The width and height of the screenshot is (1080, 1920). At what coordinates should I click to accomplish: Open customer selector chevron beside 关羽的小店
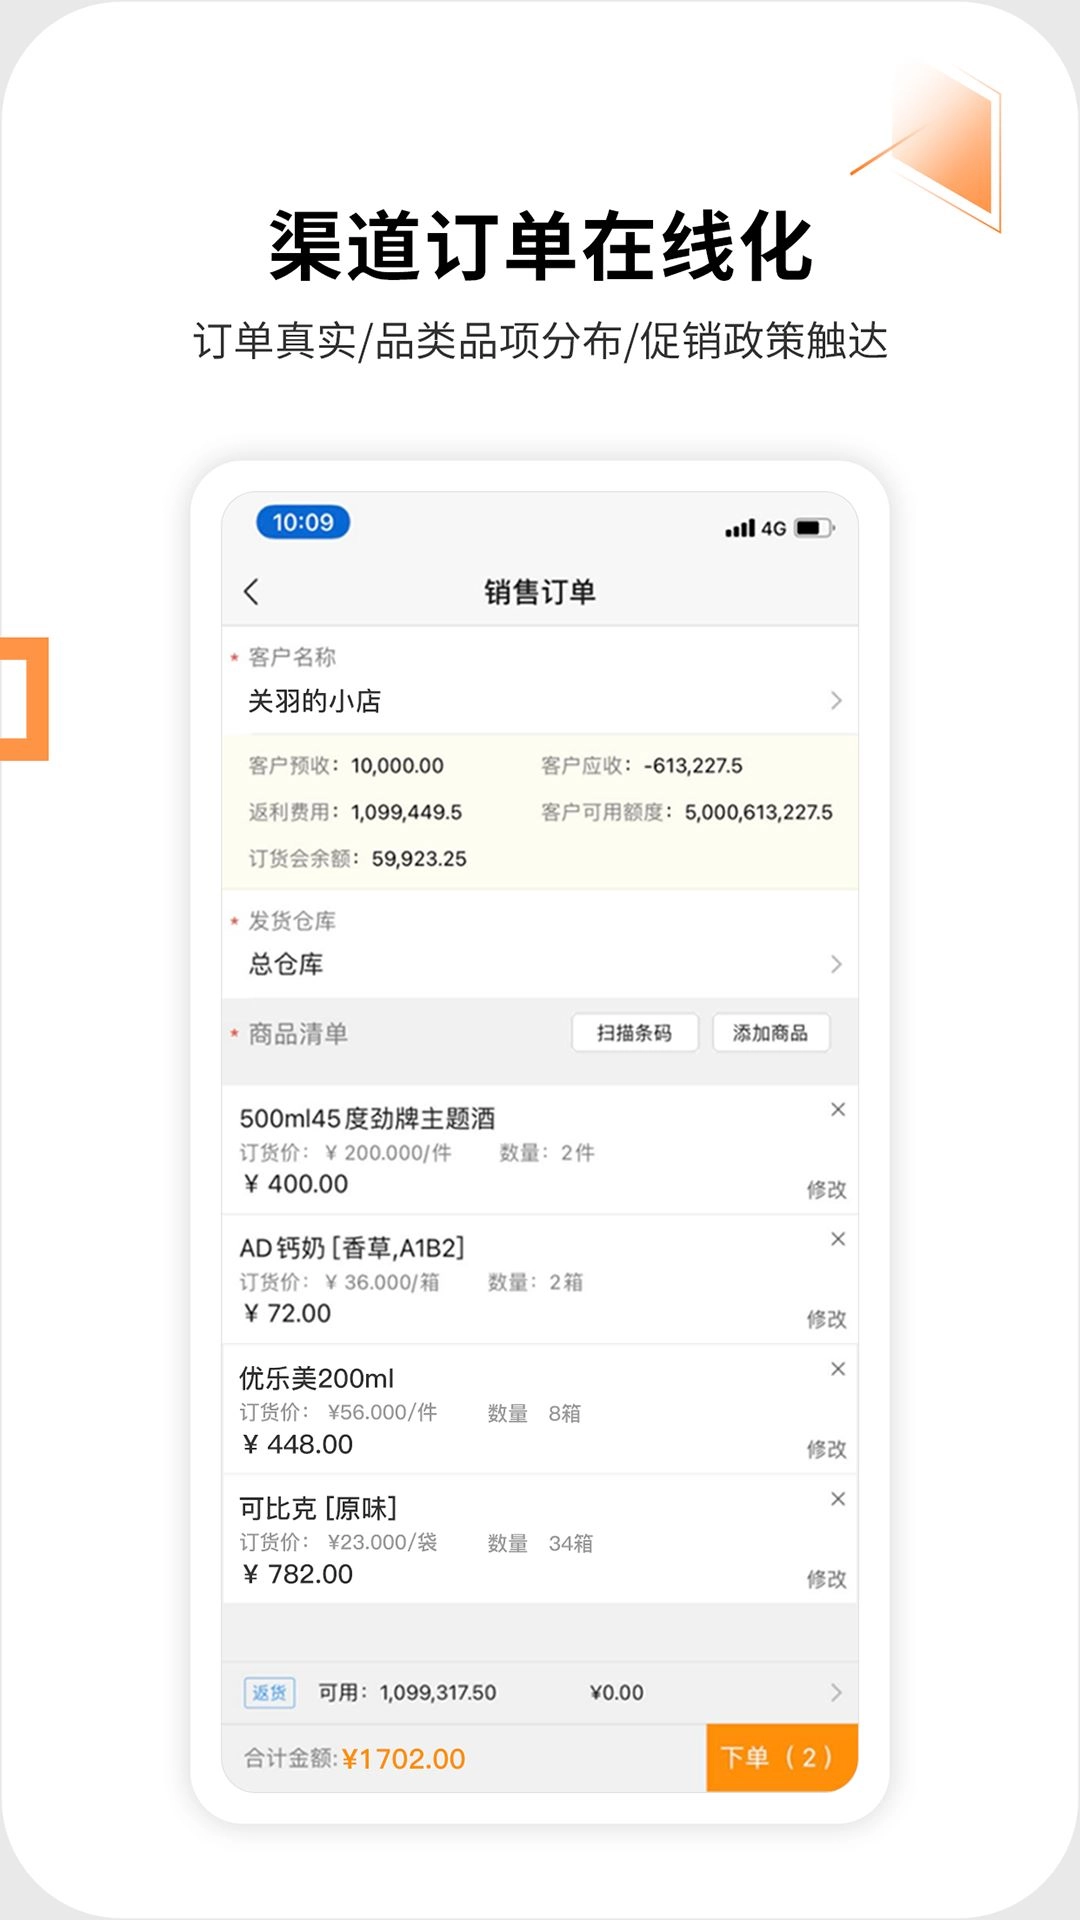(x=836, y=701)
